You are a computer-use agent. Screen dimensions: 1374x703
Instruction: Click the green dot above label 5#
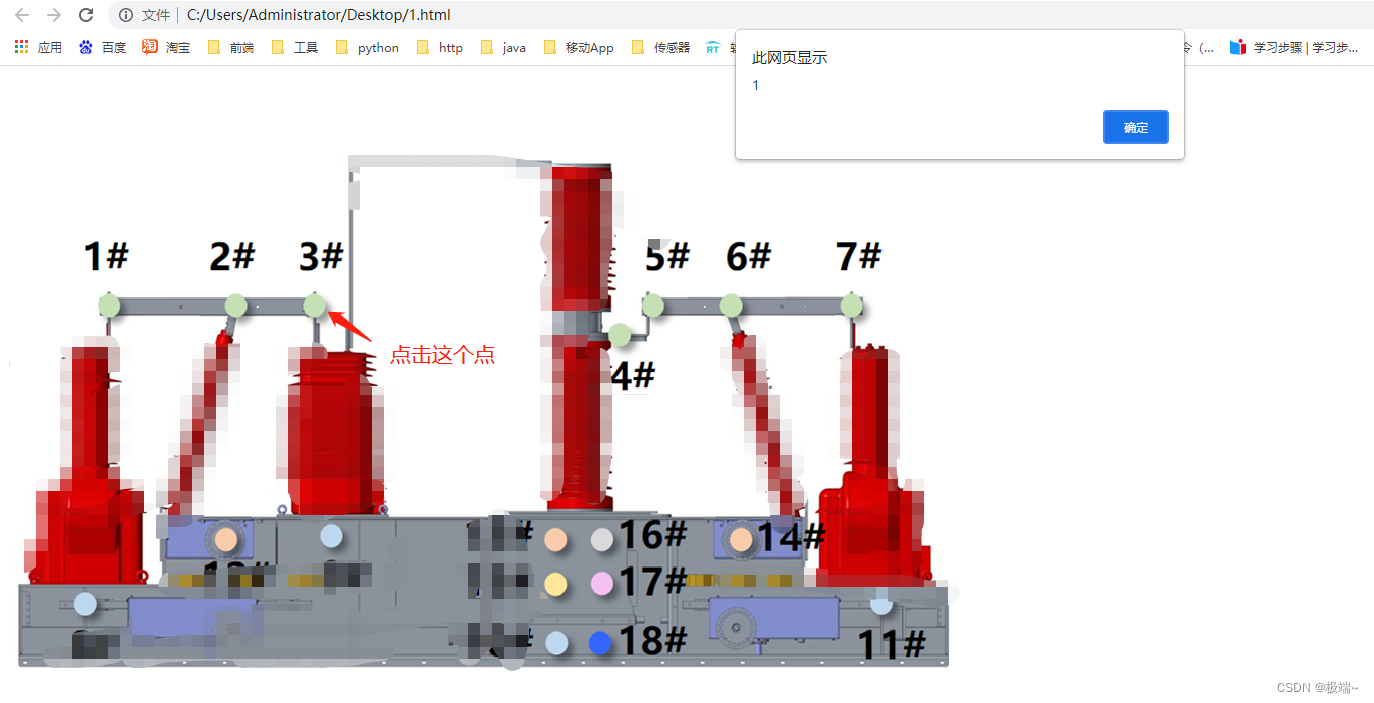tap(655, 306)
